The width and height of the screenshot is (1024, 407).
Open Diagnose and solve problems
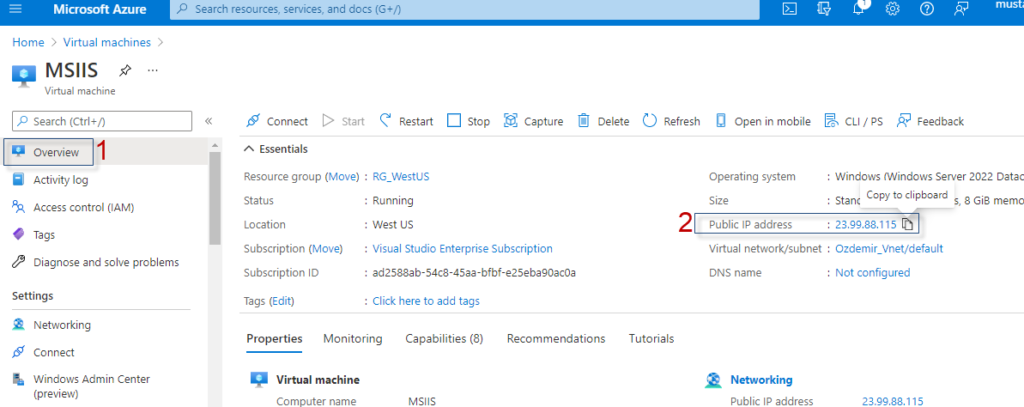[x=106, y=262]
